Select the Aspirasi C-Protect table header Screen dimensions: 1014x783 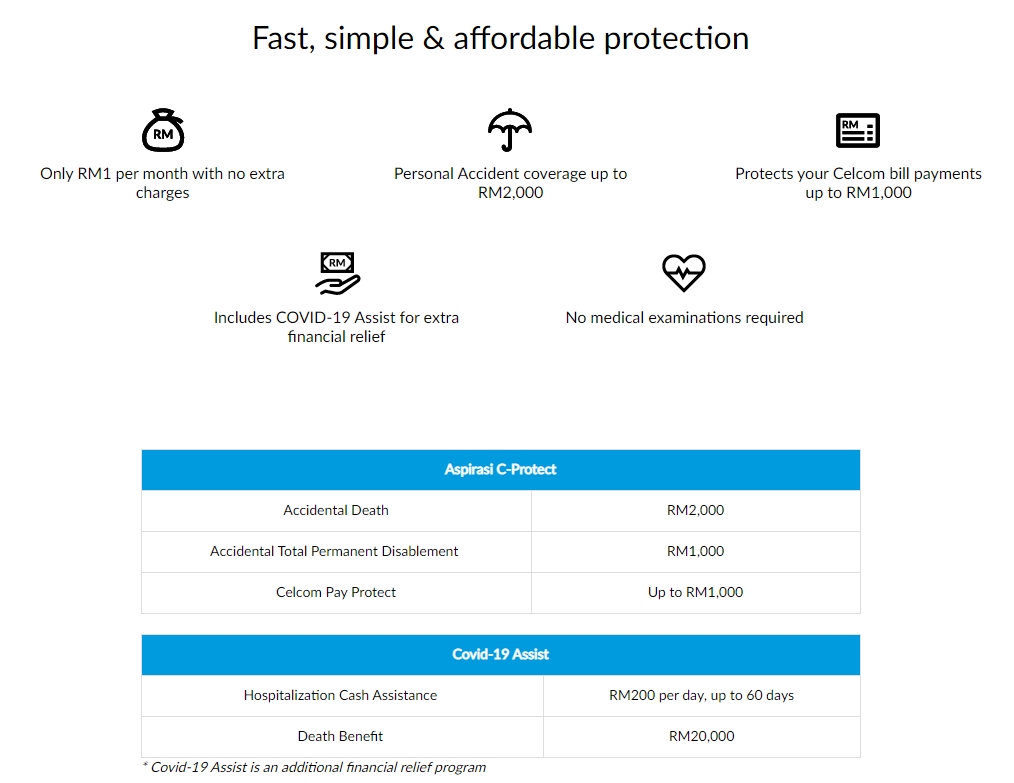pyautogui.click(x=500, y=469)
